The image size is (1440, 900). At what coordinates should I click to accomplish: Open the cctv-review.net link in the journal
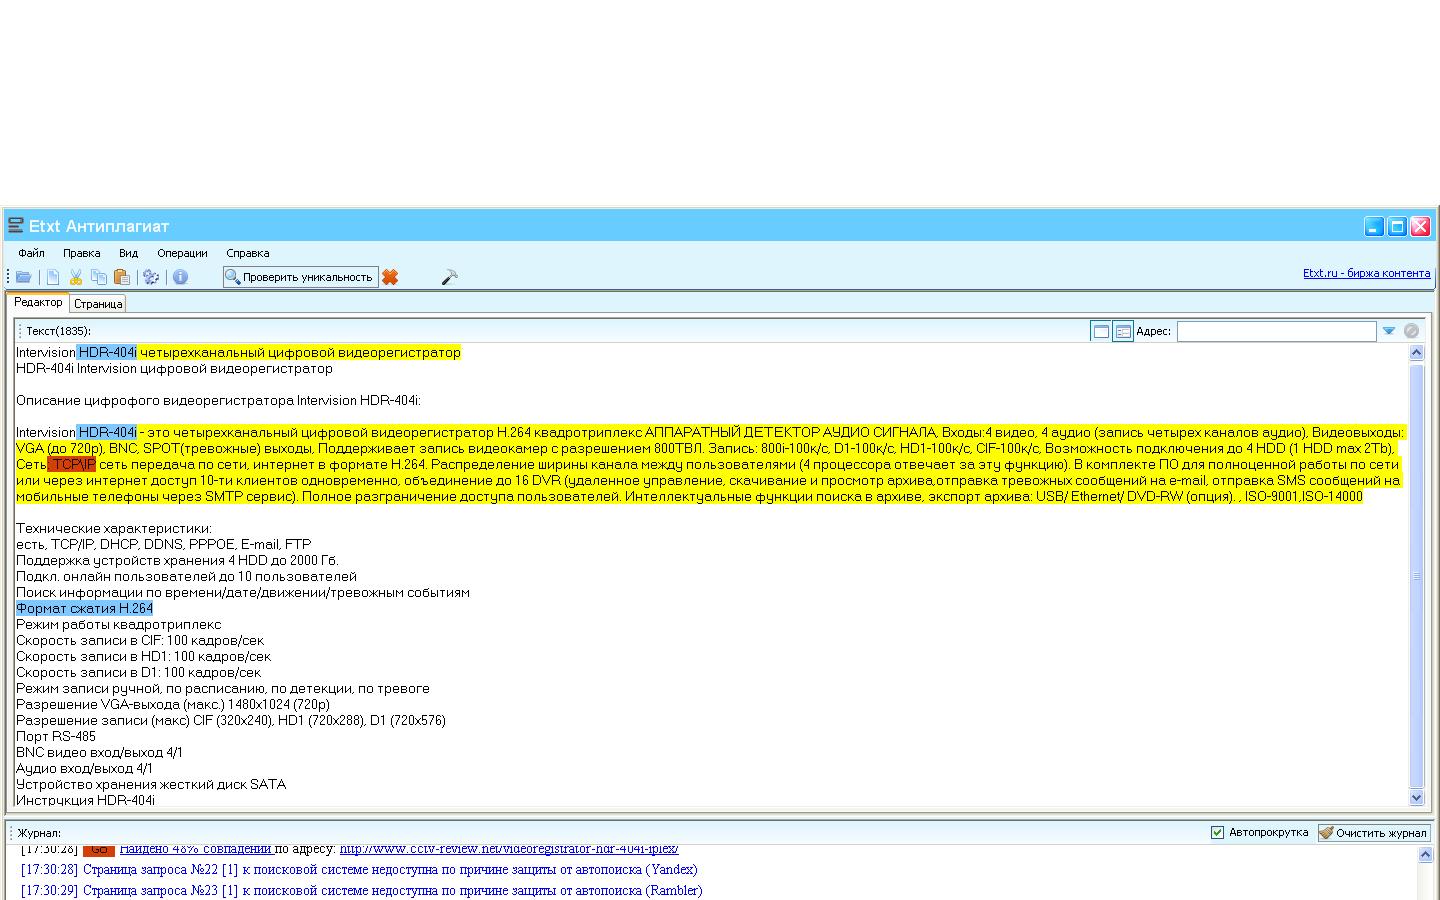click(509, 849)
